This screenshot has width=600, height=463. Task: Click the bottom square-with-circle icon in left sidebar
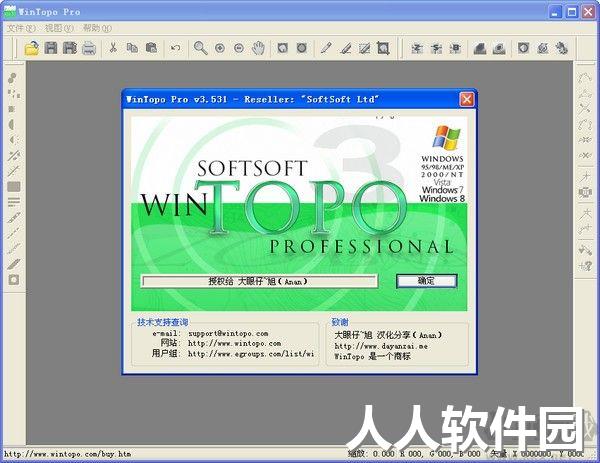pos(14,280)
